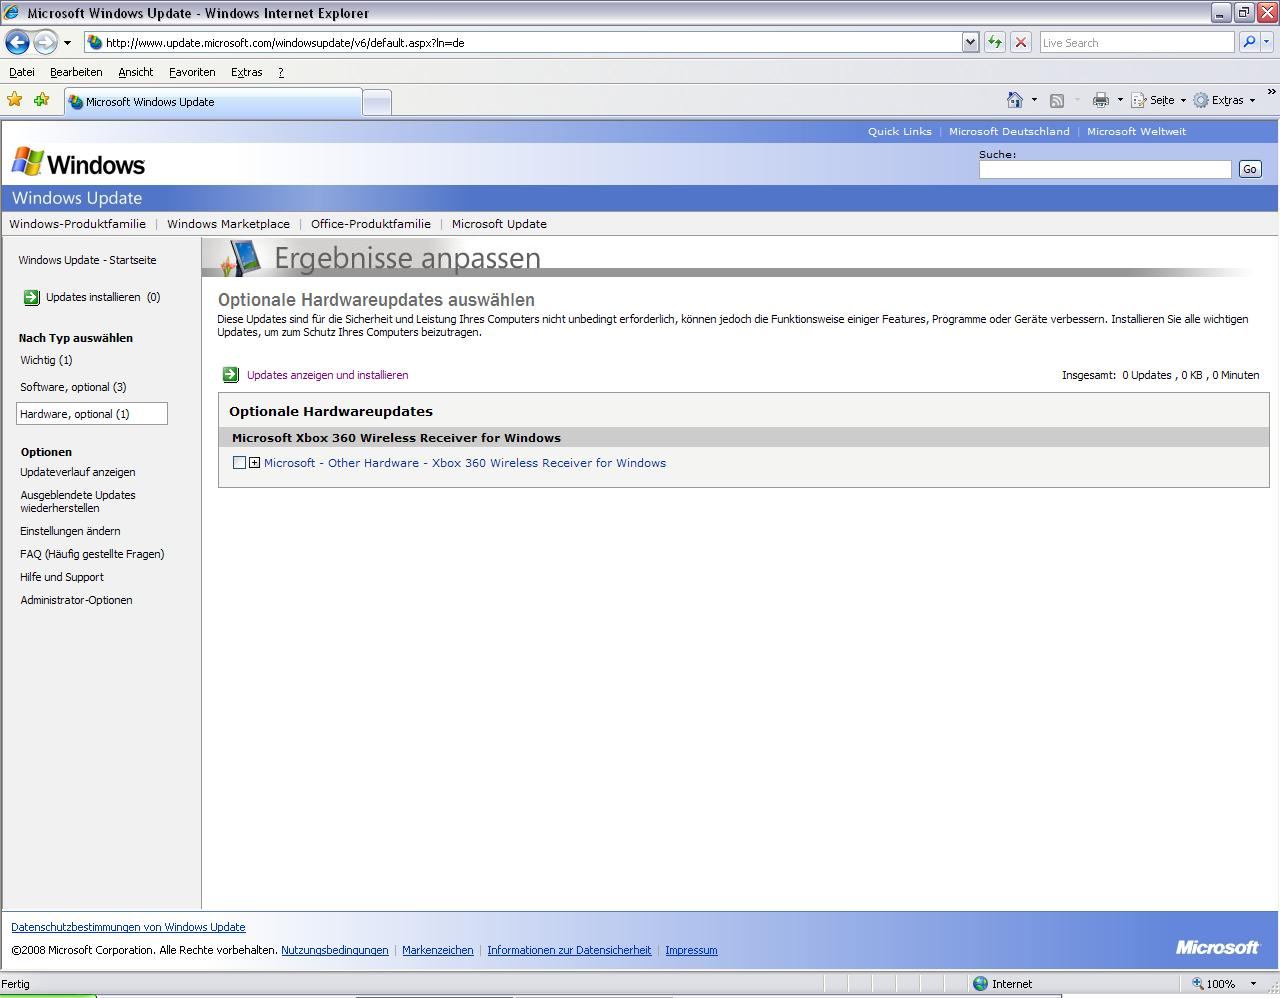Viewport: 1280px width, 998px height.
Task: Check the Xbox 360 Wireless Receiver checkbox
Action: (x=239, y=462)
